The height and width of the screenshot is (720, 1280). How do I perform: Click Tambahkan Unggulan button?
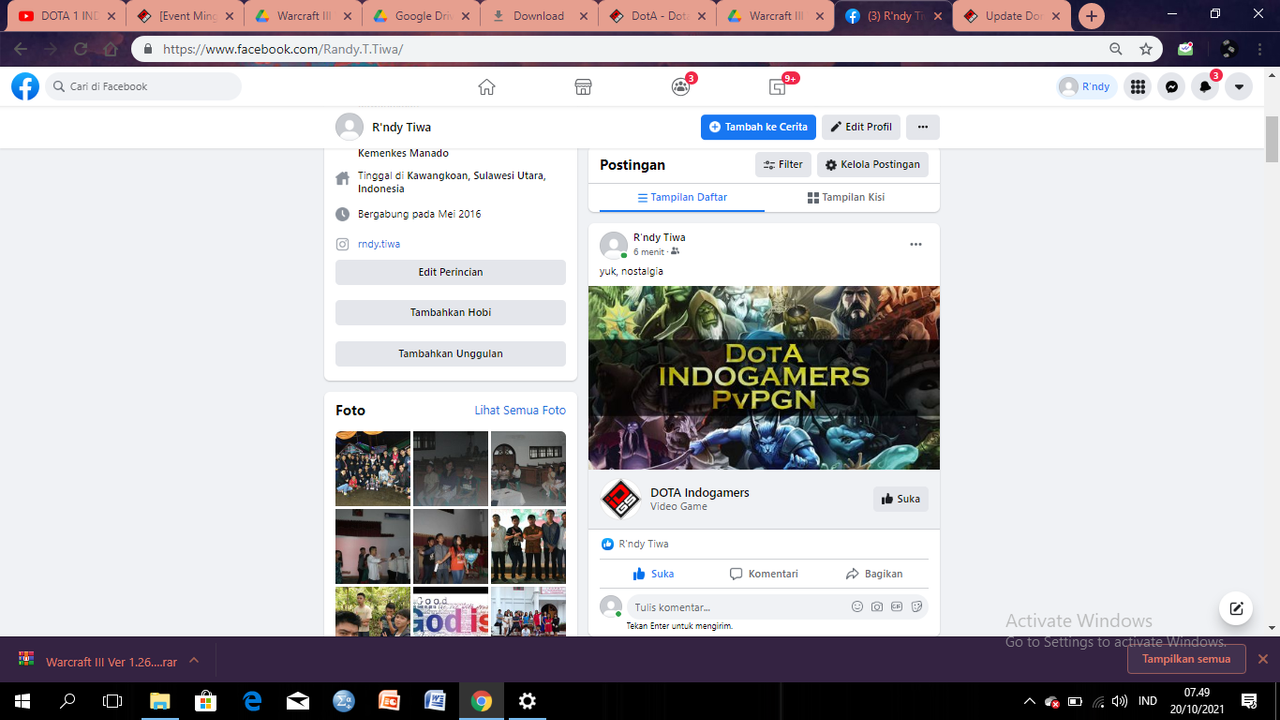coord(450,354)
